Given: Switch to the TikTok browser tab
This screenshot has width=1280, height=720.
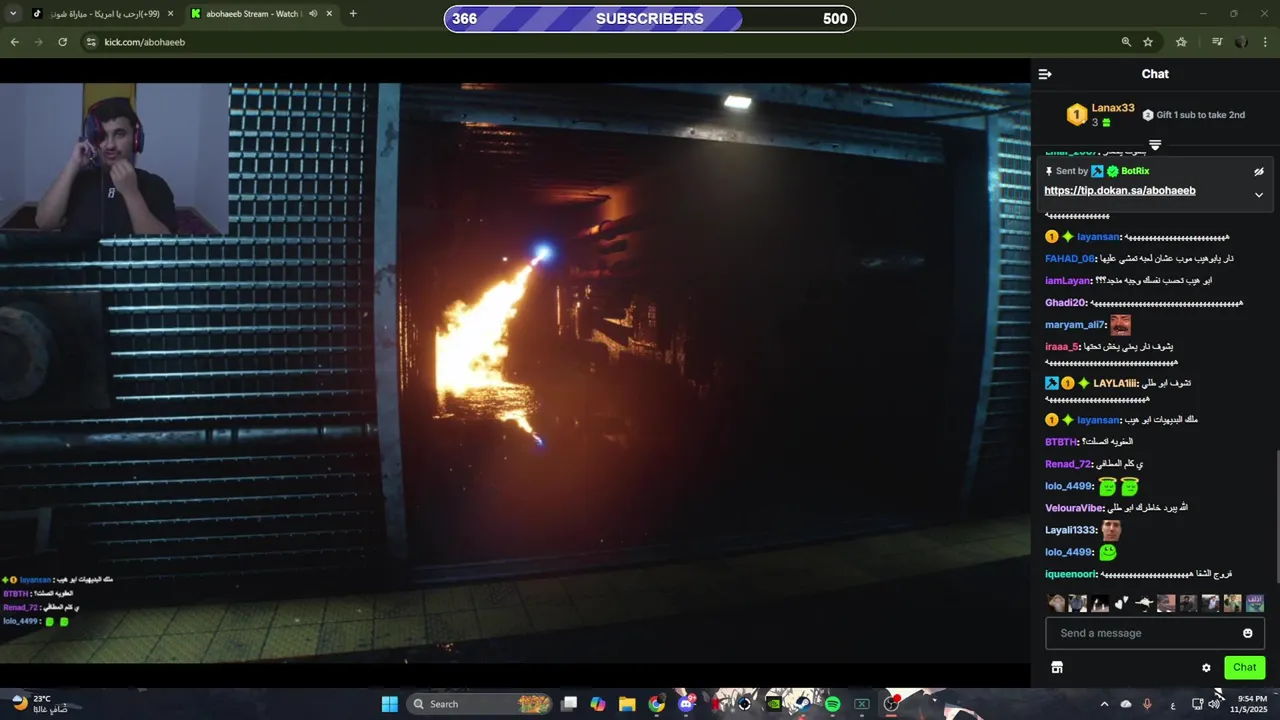Looking at the screenshot, I should (100, 14).
